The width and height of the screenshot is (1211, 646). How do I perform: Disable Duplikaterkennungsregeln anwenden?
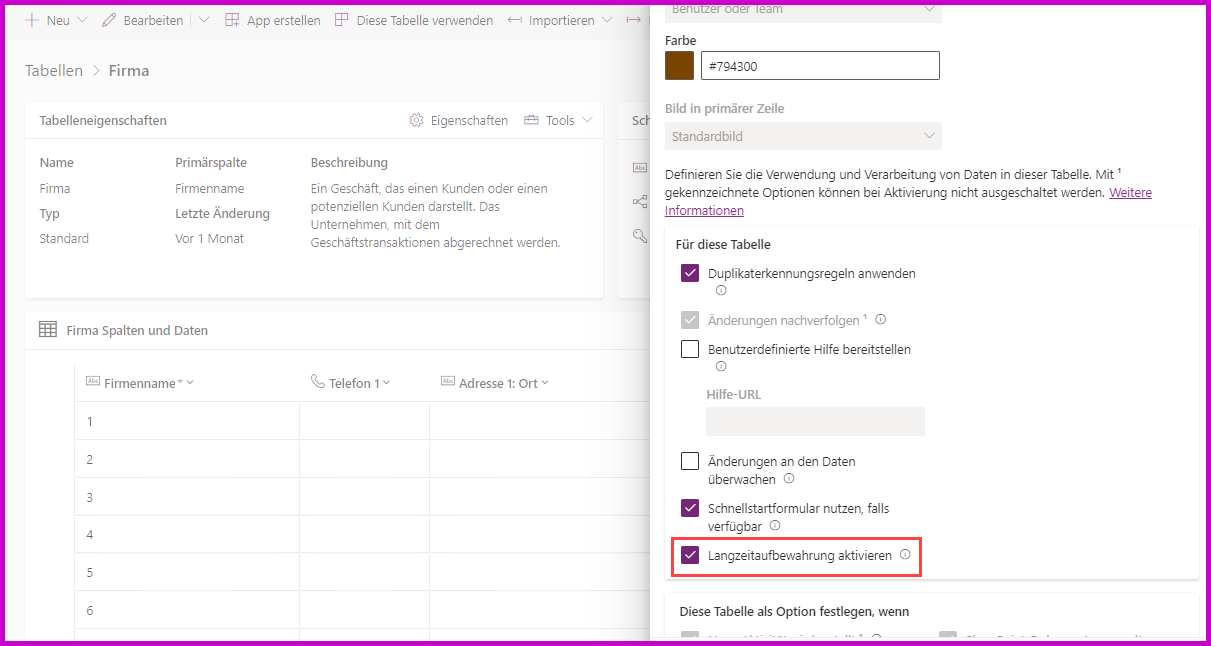(690, 272)
